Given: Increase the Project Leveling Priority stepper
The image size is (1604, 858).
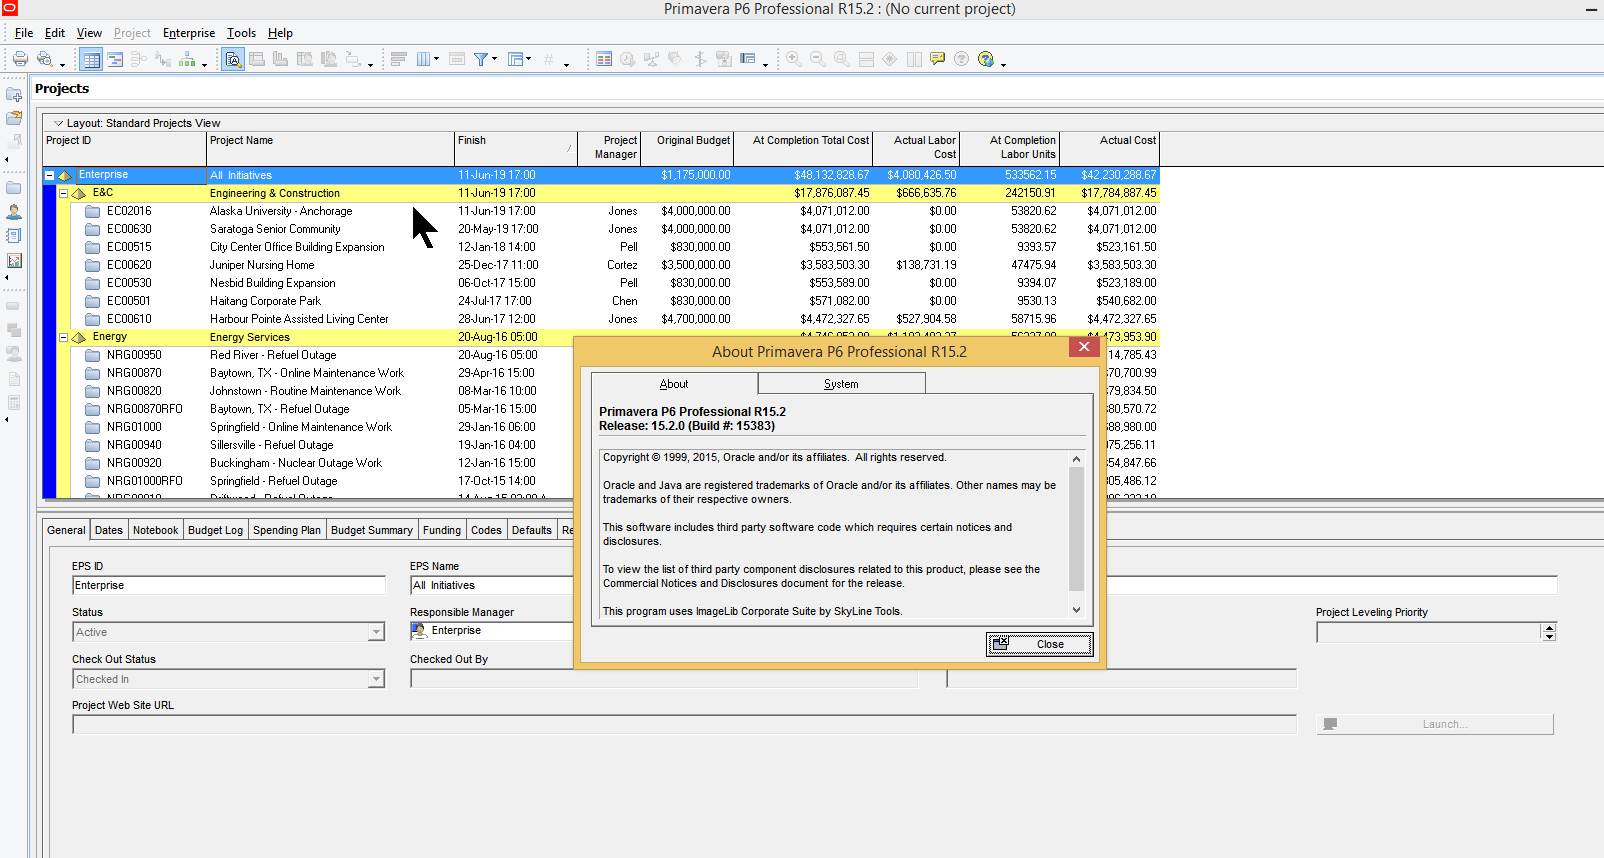Looking at the screenshot, I should 1549,628.
